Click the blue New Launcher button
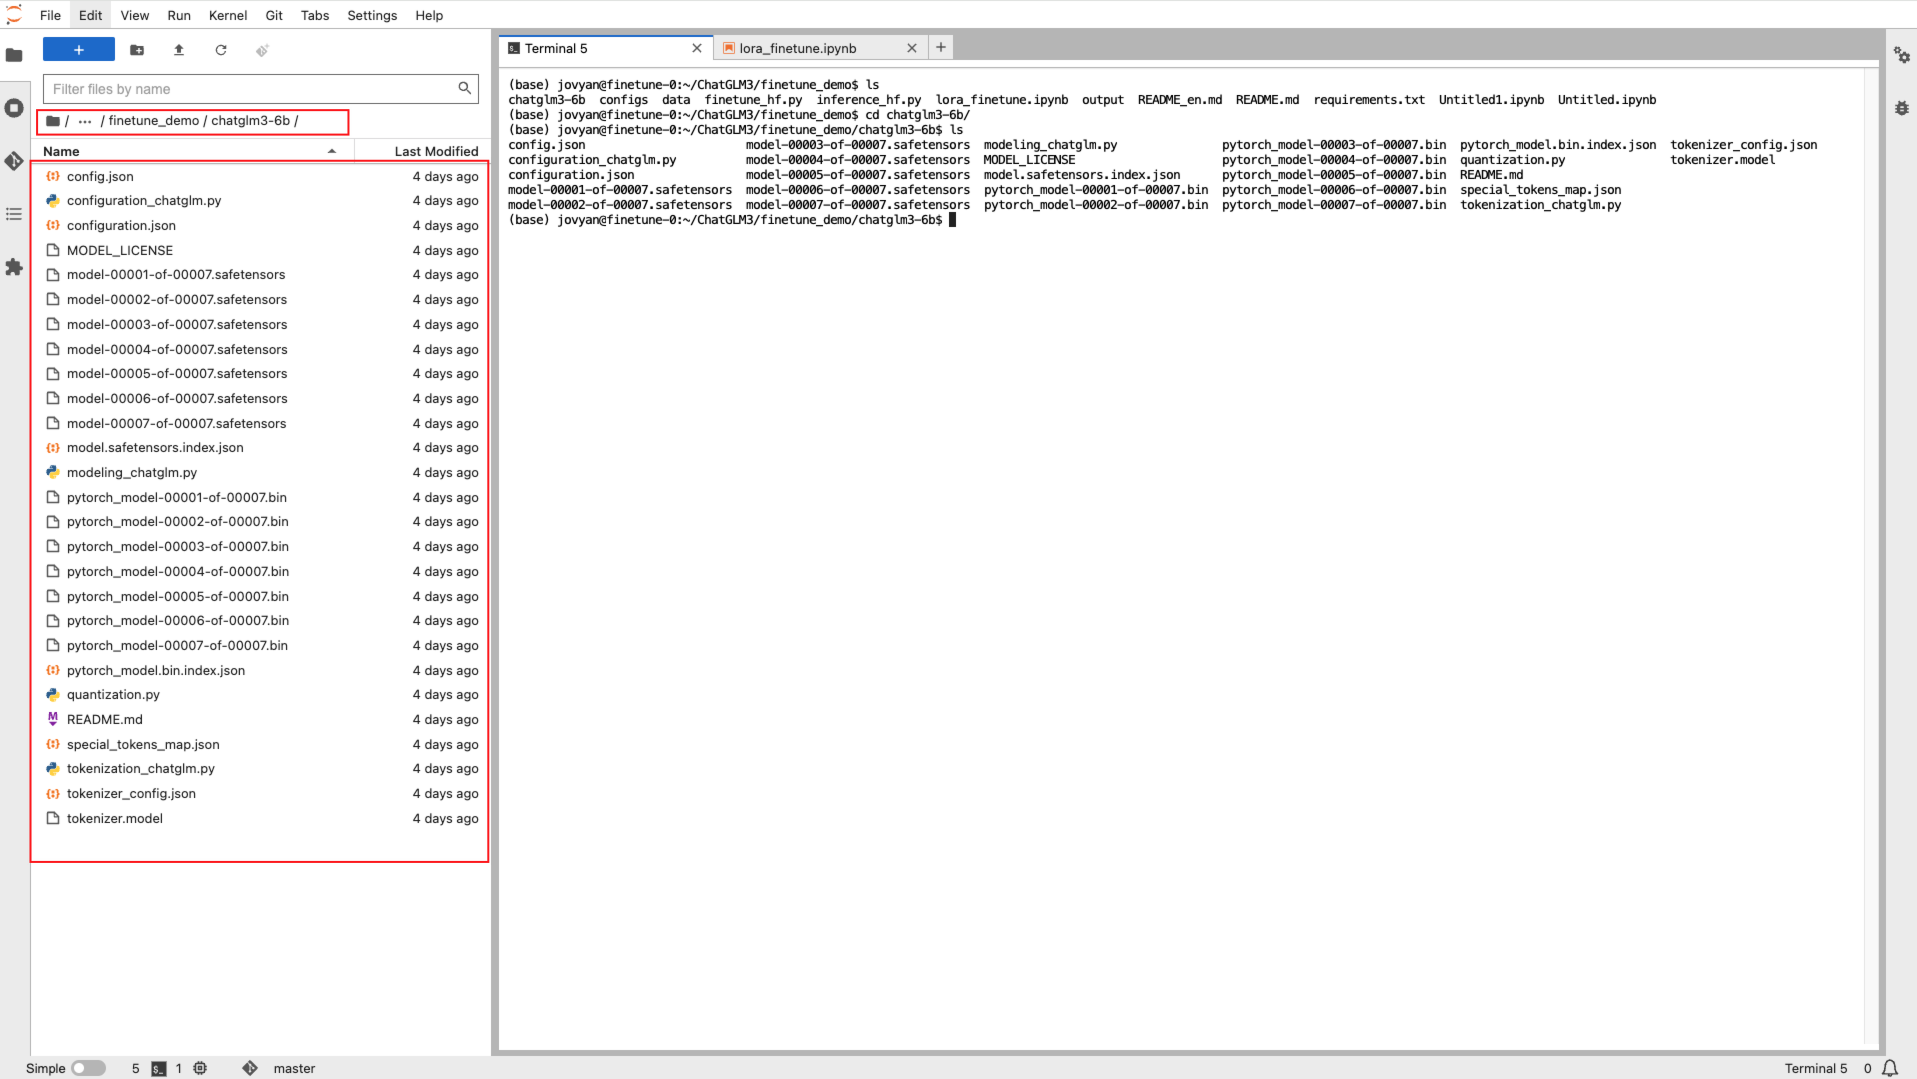The height and width of the screenshot is (1079, 1917). pyautogui.click(x=78, y=50)
